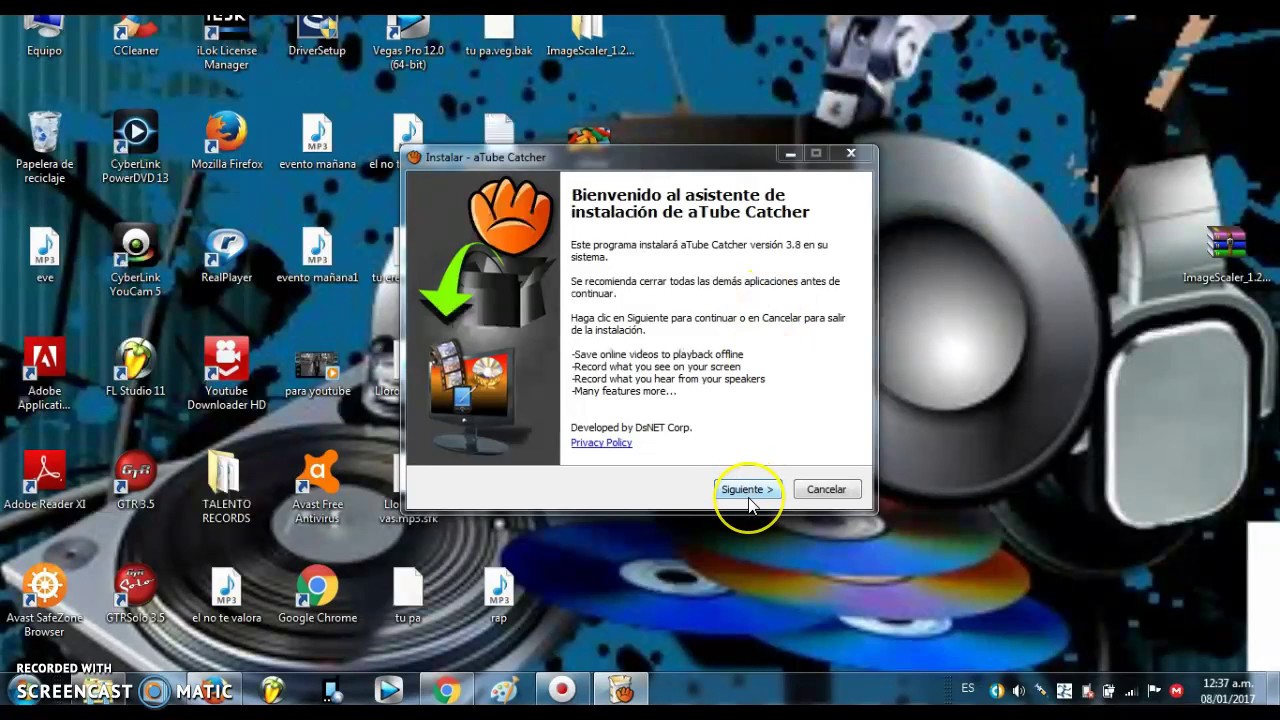Select CyberLink PowerDVD 13 desktop icon
Screen dimensions: 1280x720
click(x=135, y=148)
